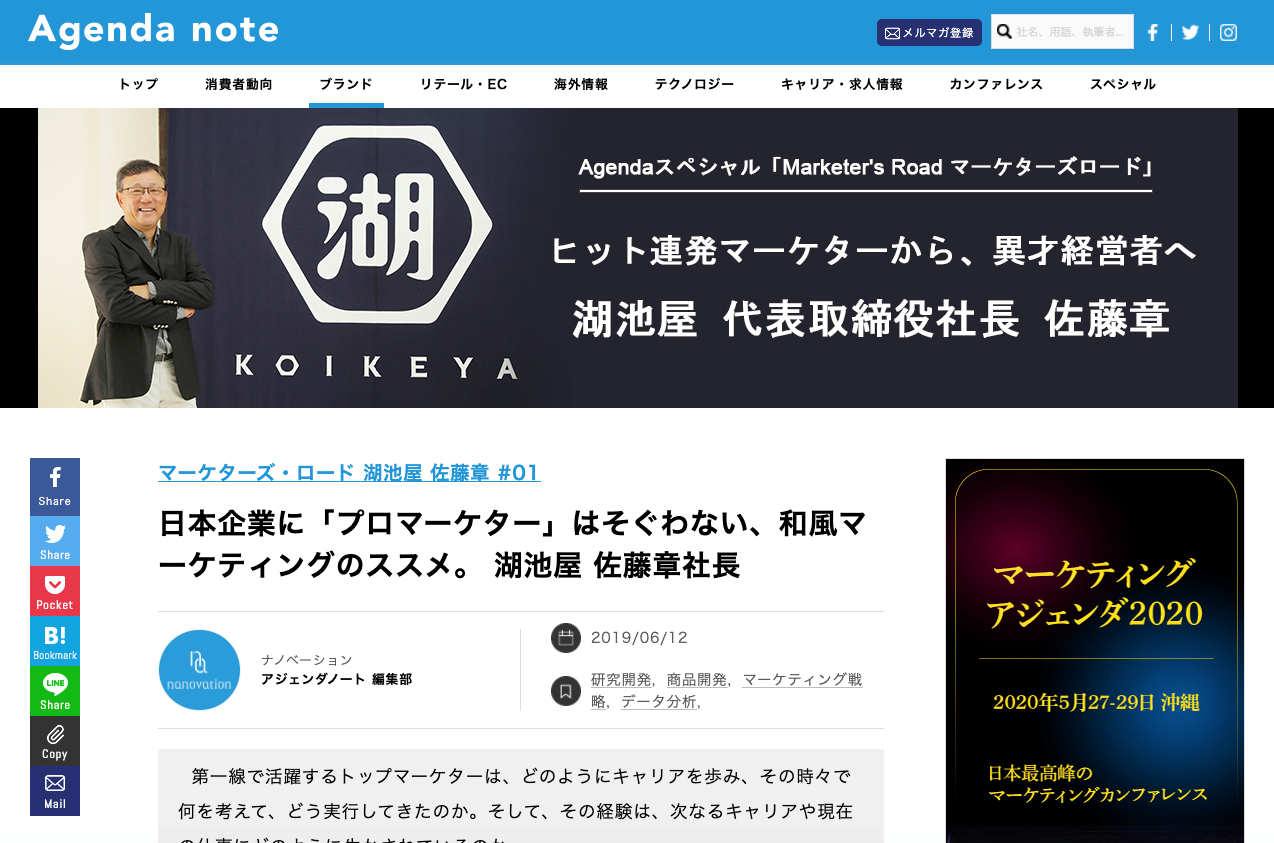Open Twitter icon in top header

[x=1190, y=32]
